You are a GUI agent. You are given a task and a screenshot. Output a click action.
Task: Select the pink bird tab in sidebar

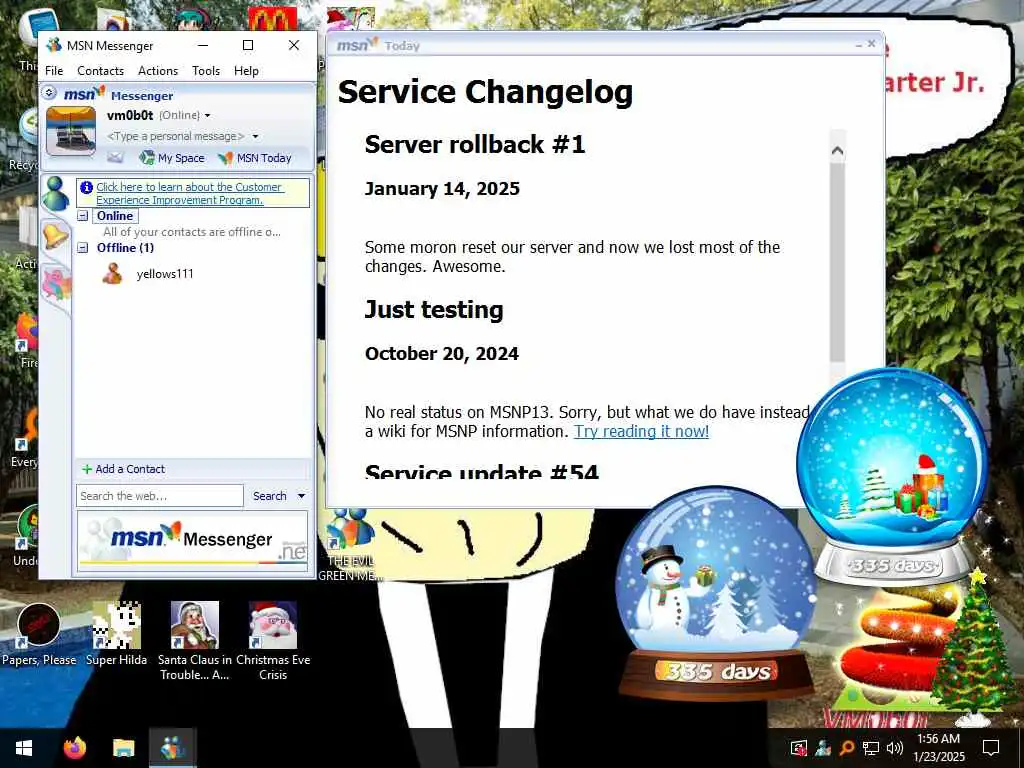point(56,285)
